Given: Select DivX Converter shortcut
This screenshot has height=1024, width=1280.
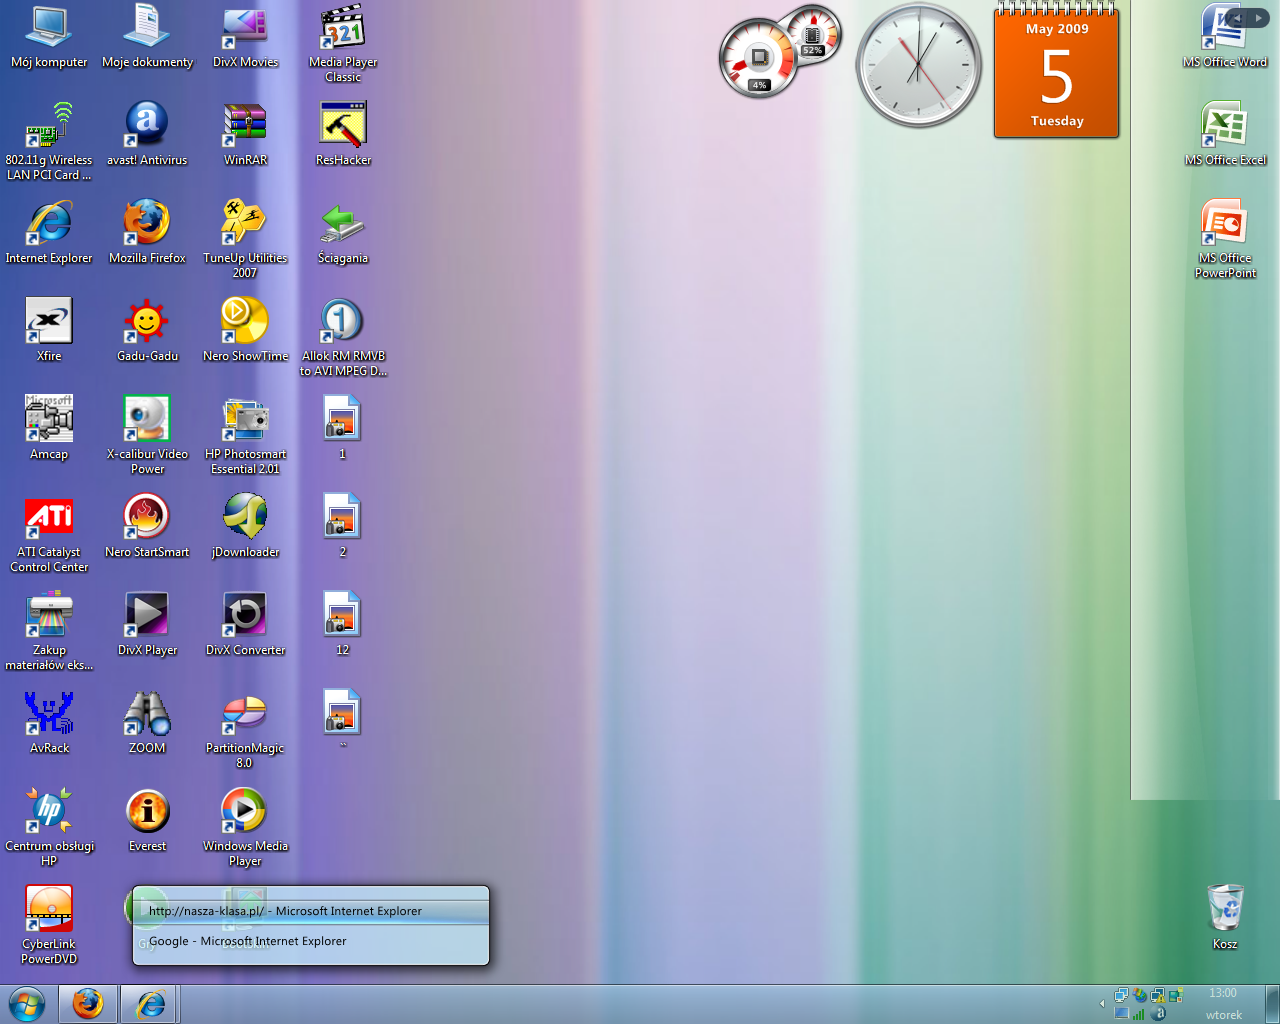Looking at the screenshot, I should [245, 624].
